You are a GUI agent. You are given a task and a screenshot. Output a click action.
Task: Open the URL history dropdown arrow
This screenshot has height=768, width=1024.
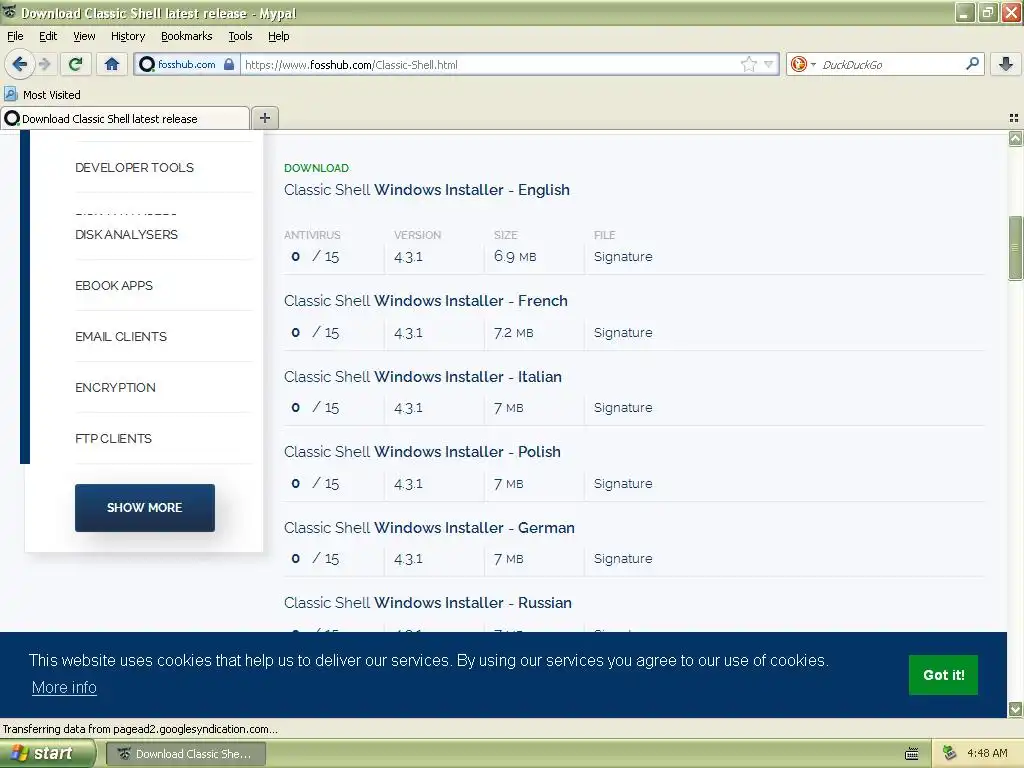pos(769,64)
